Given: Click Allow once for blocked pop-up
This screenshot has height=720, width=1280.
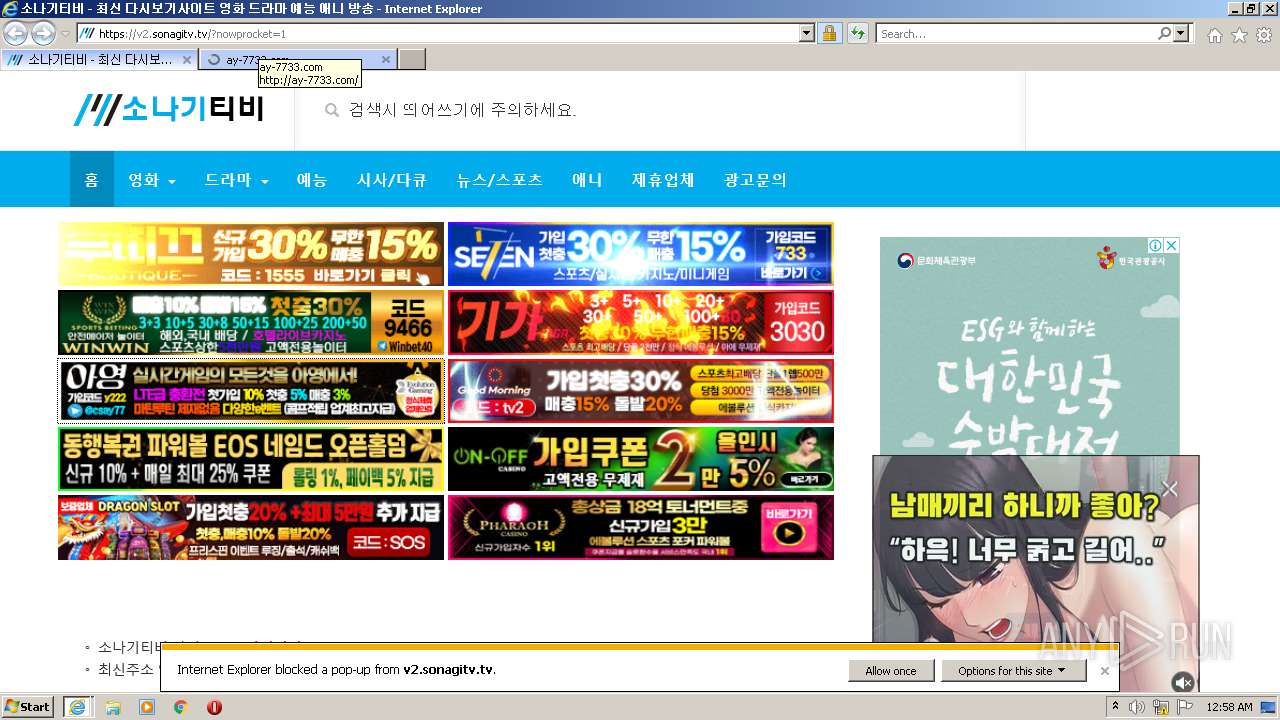Looking at the screenshot, I should (891, 671).
